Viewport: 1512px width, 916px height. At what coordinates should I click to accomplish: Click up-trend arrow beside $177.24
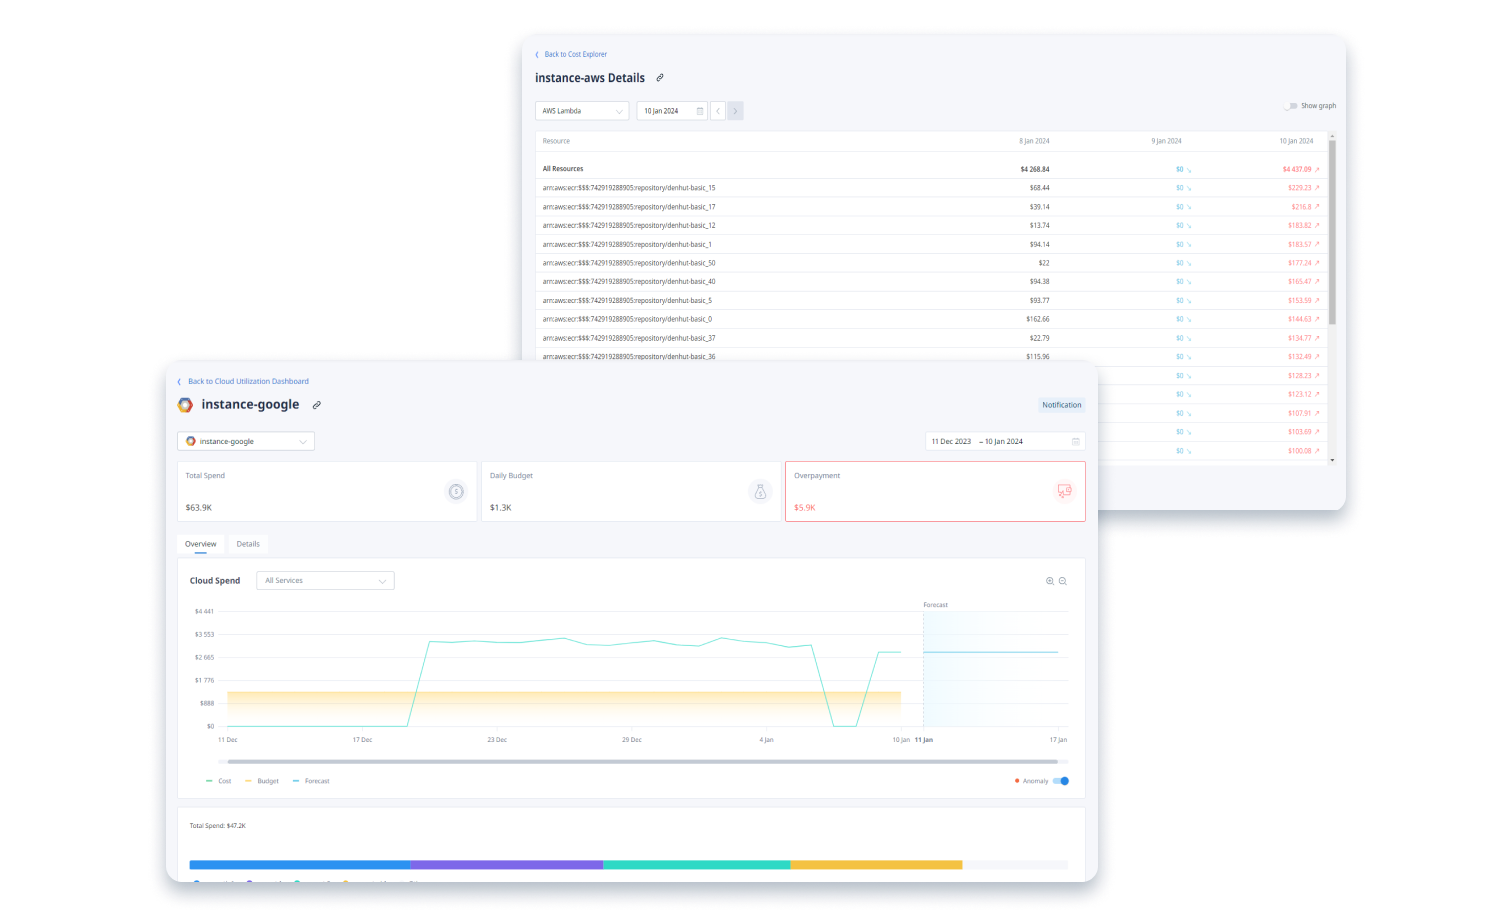click(x=1317, y=263)
